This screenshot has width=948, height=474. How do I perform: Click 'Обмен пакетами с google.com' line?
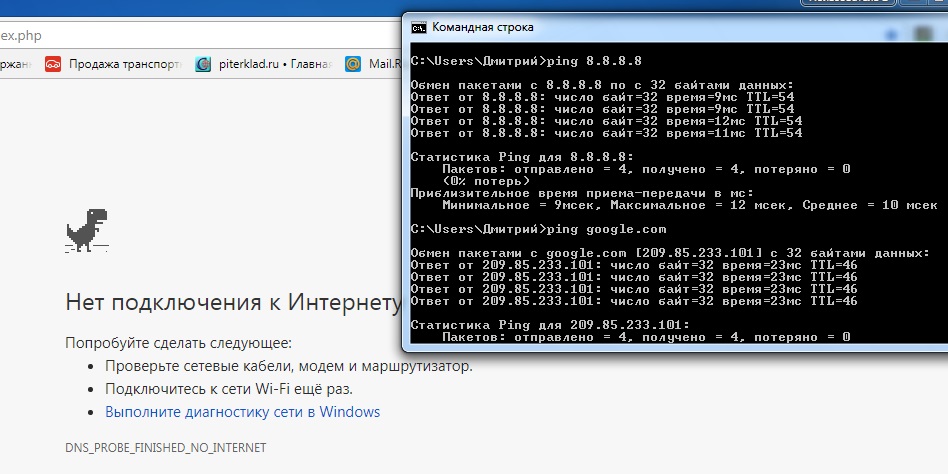pyautogui.click(x=670, y=253)
